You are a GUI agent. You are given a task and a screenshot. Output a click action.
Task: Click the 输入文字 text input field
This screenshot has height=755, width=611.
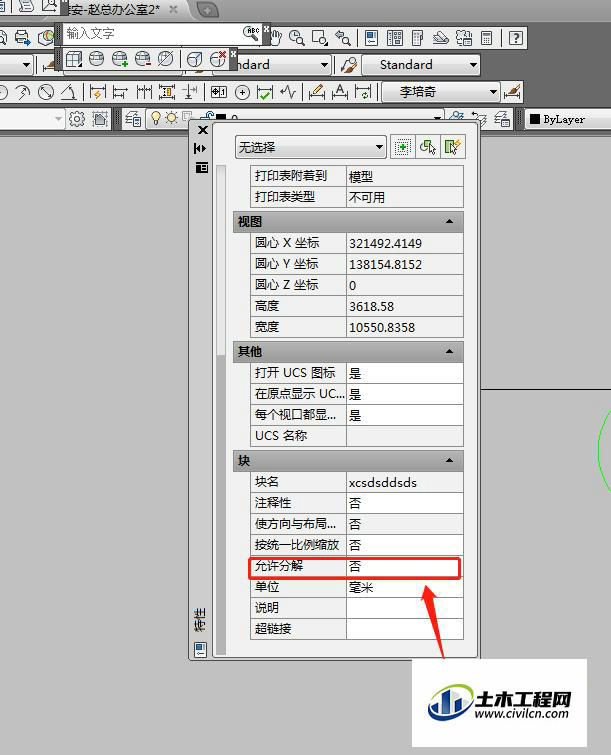coord(152,33)
